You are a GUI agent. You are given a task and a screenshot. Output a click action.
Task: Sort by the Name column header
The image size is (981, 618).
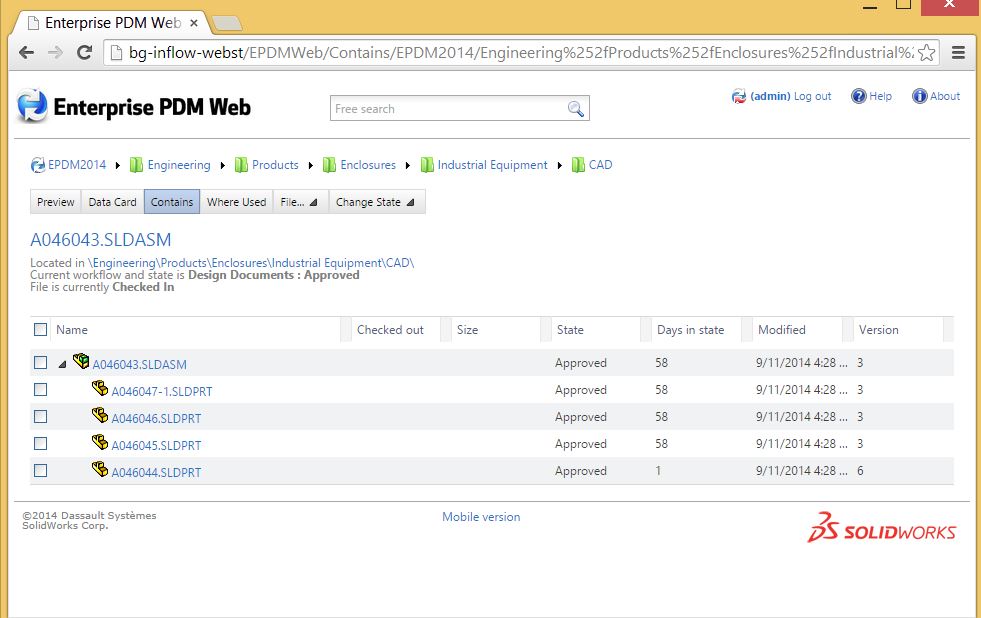72,330
